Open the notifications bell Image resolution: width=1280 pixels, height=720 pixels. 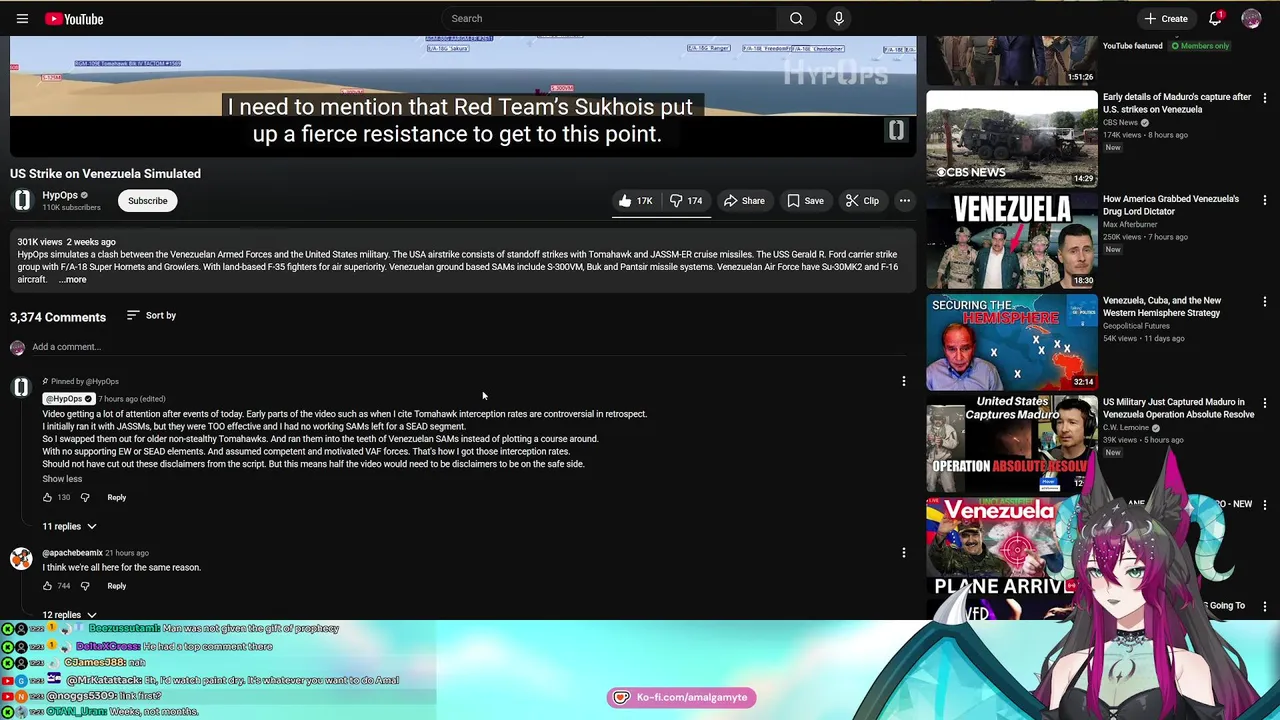[1215, 18]
